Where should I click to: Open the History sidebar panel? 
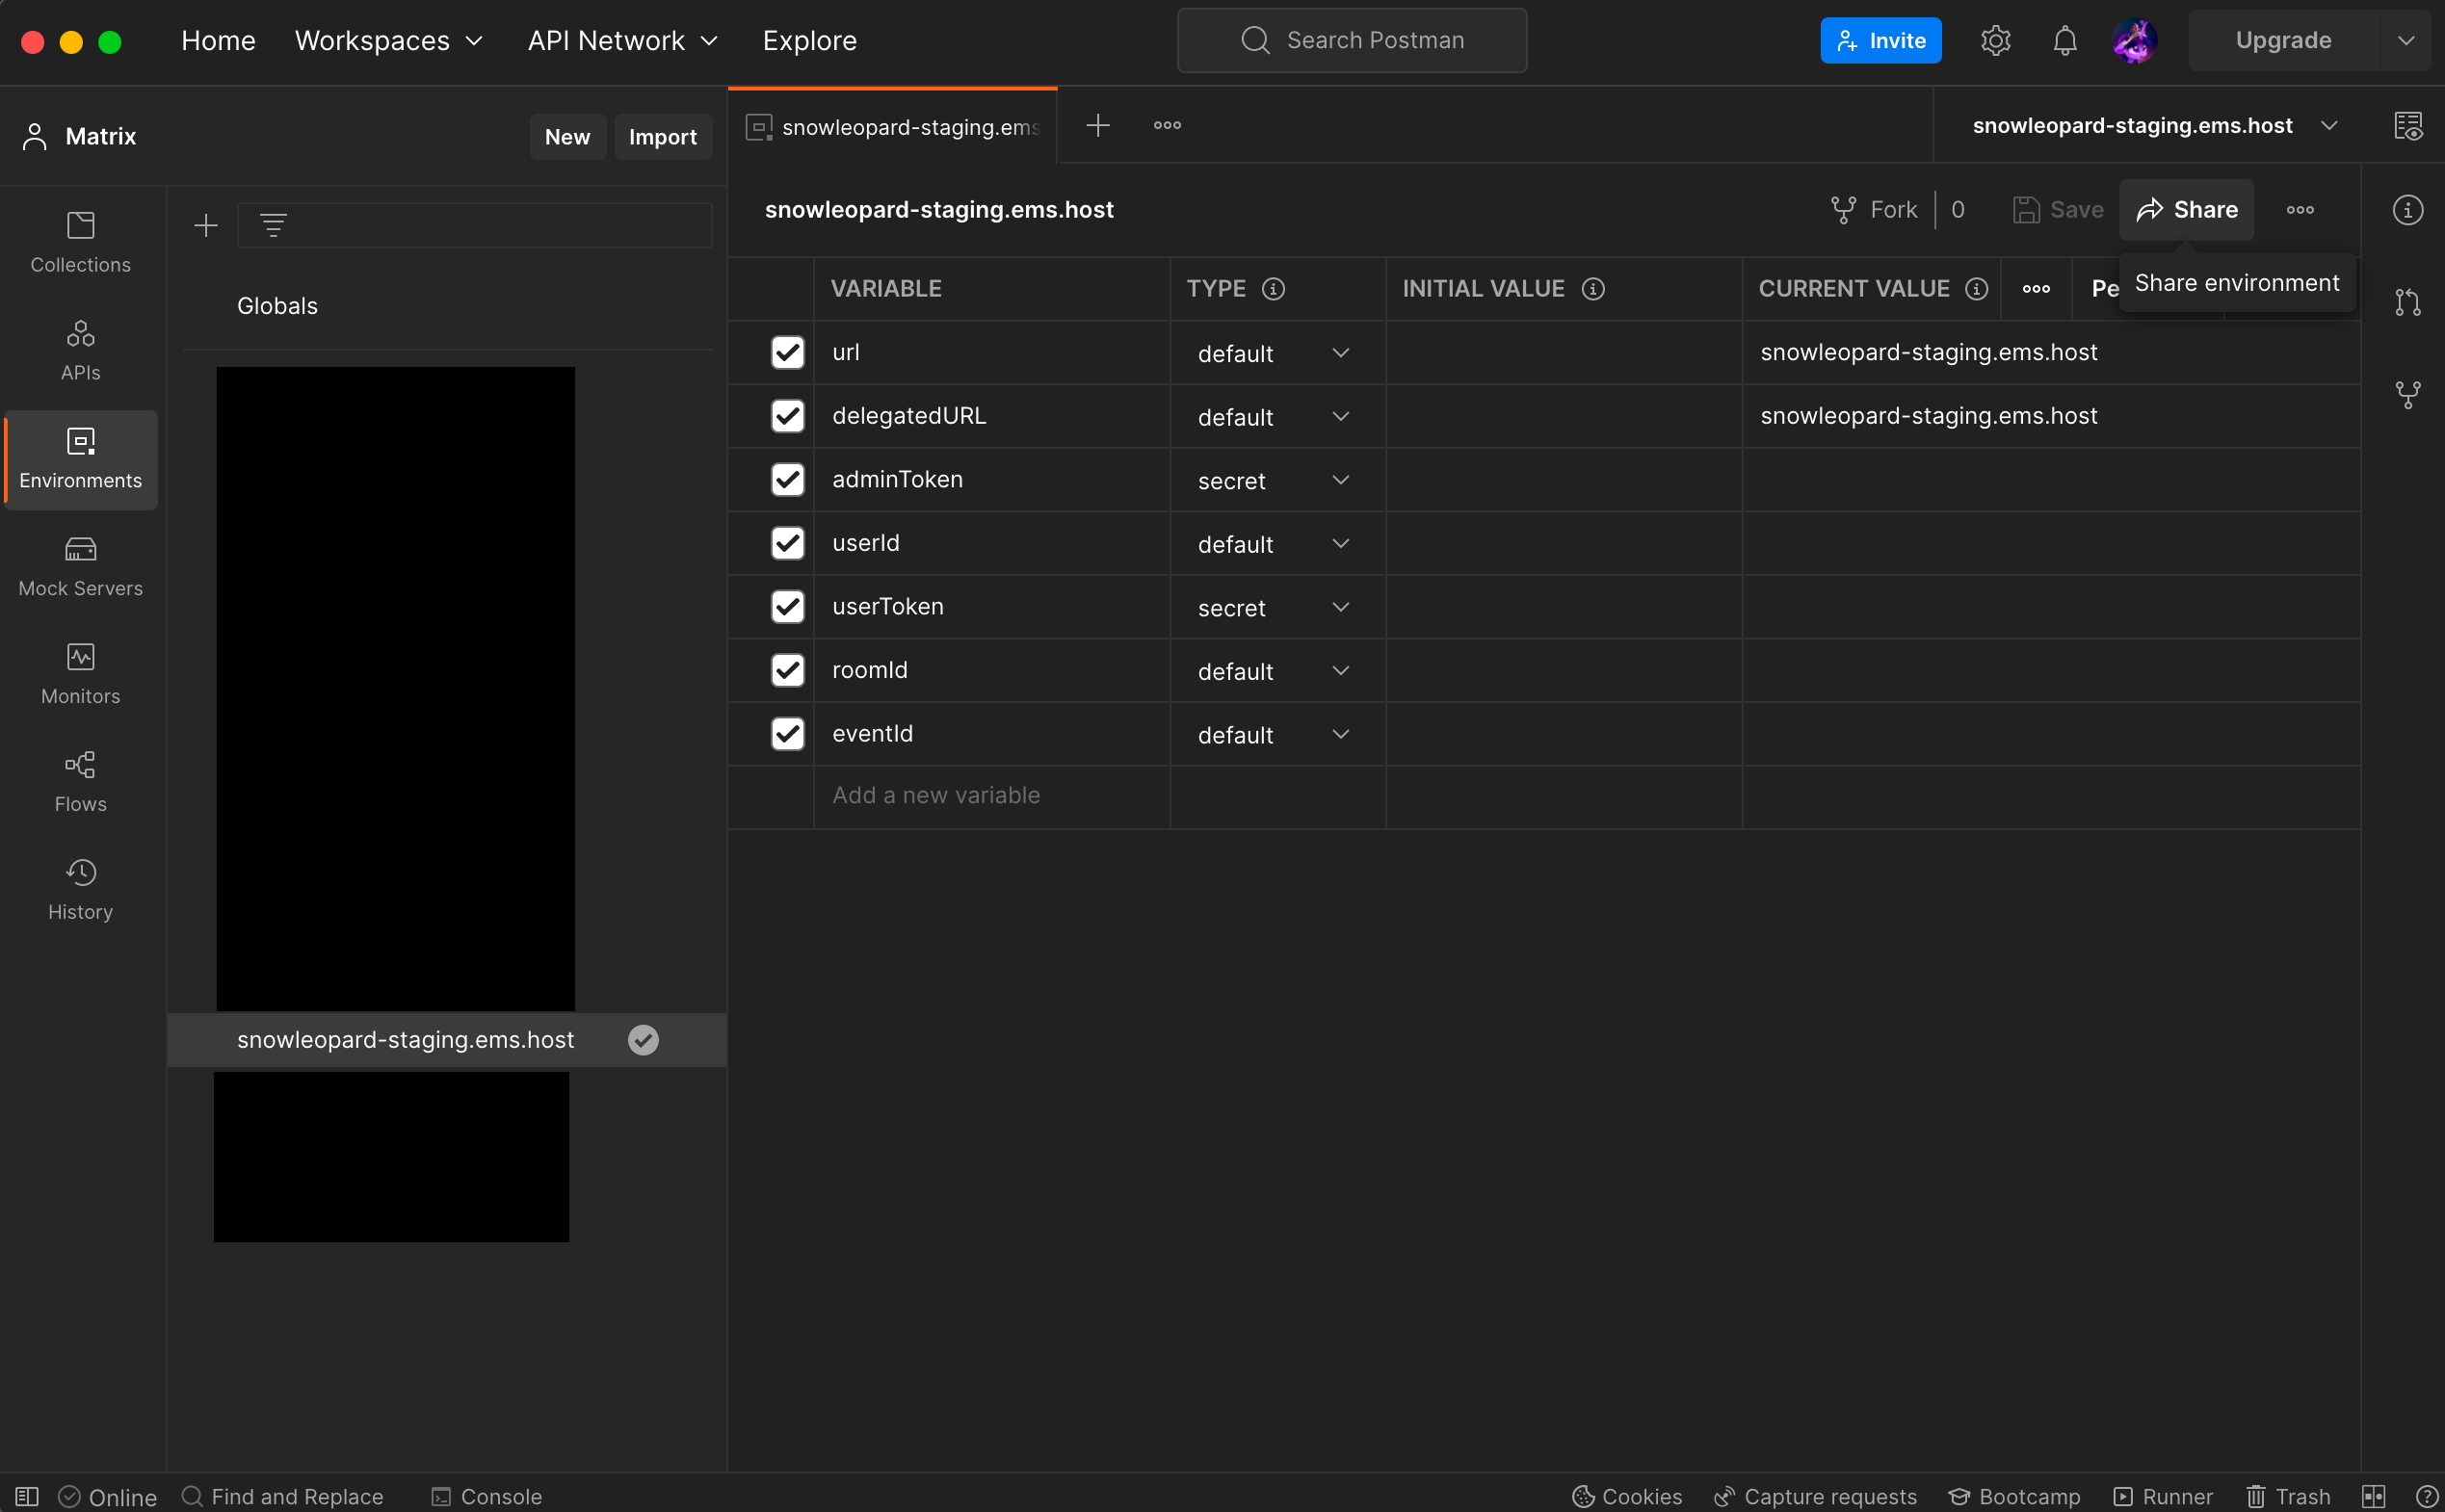[80, 890]
